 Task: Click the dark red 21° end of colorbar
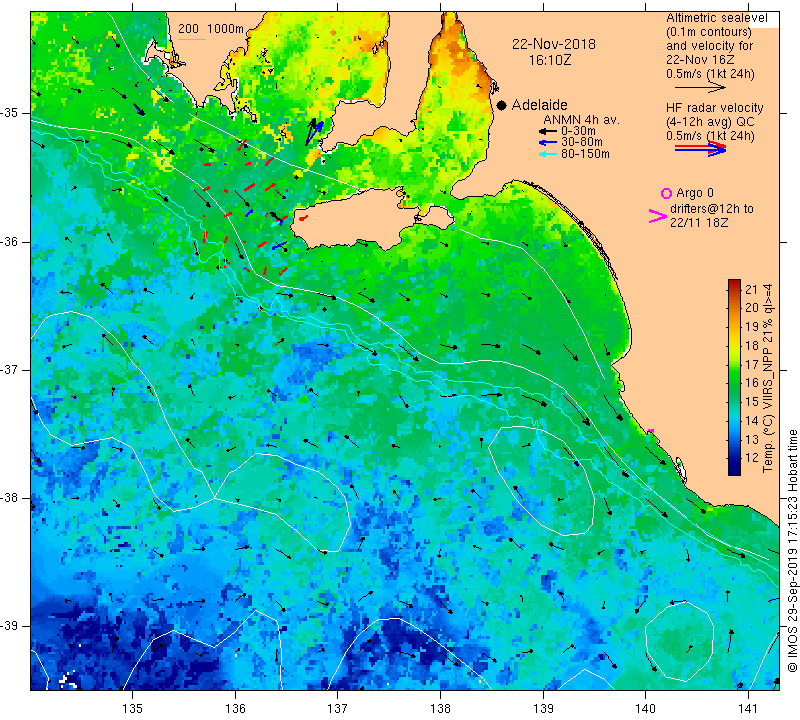point(734,283)
